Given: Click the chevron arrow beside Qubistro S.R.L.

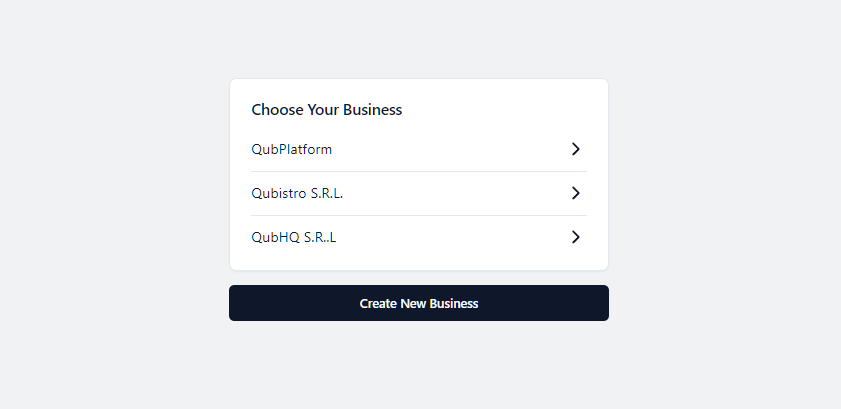Looking at the screenshot, I should point(576,193).
